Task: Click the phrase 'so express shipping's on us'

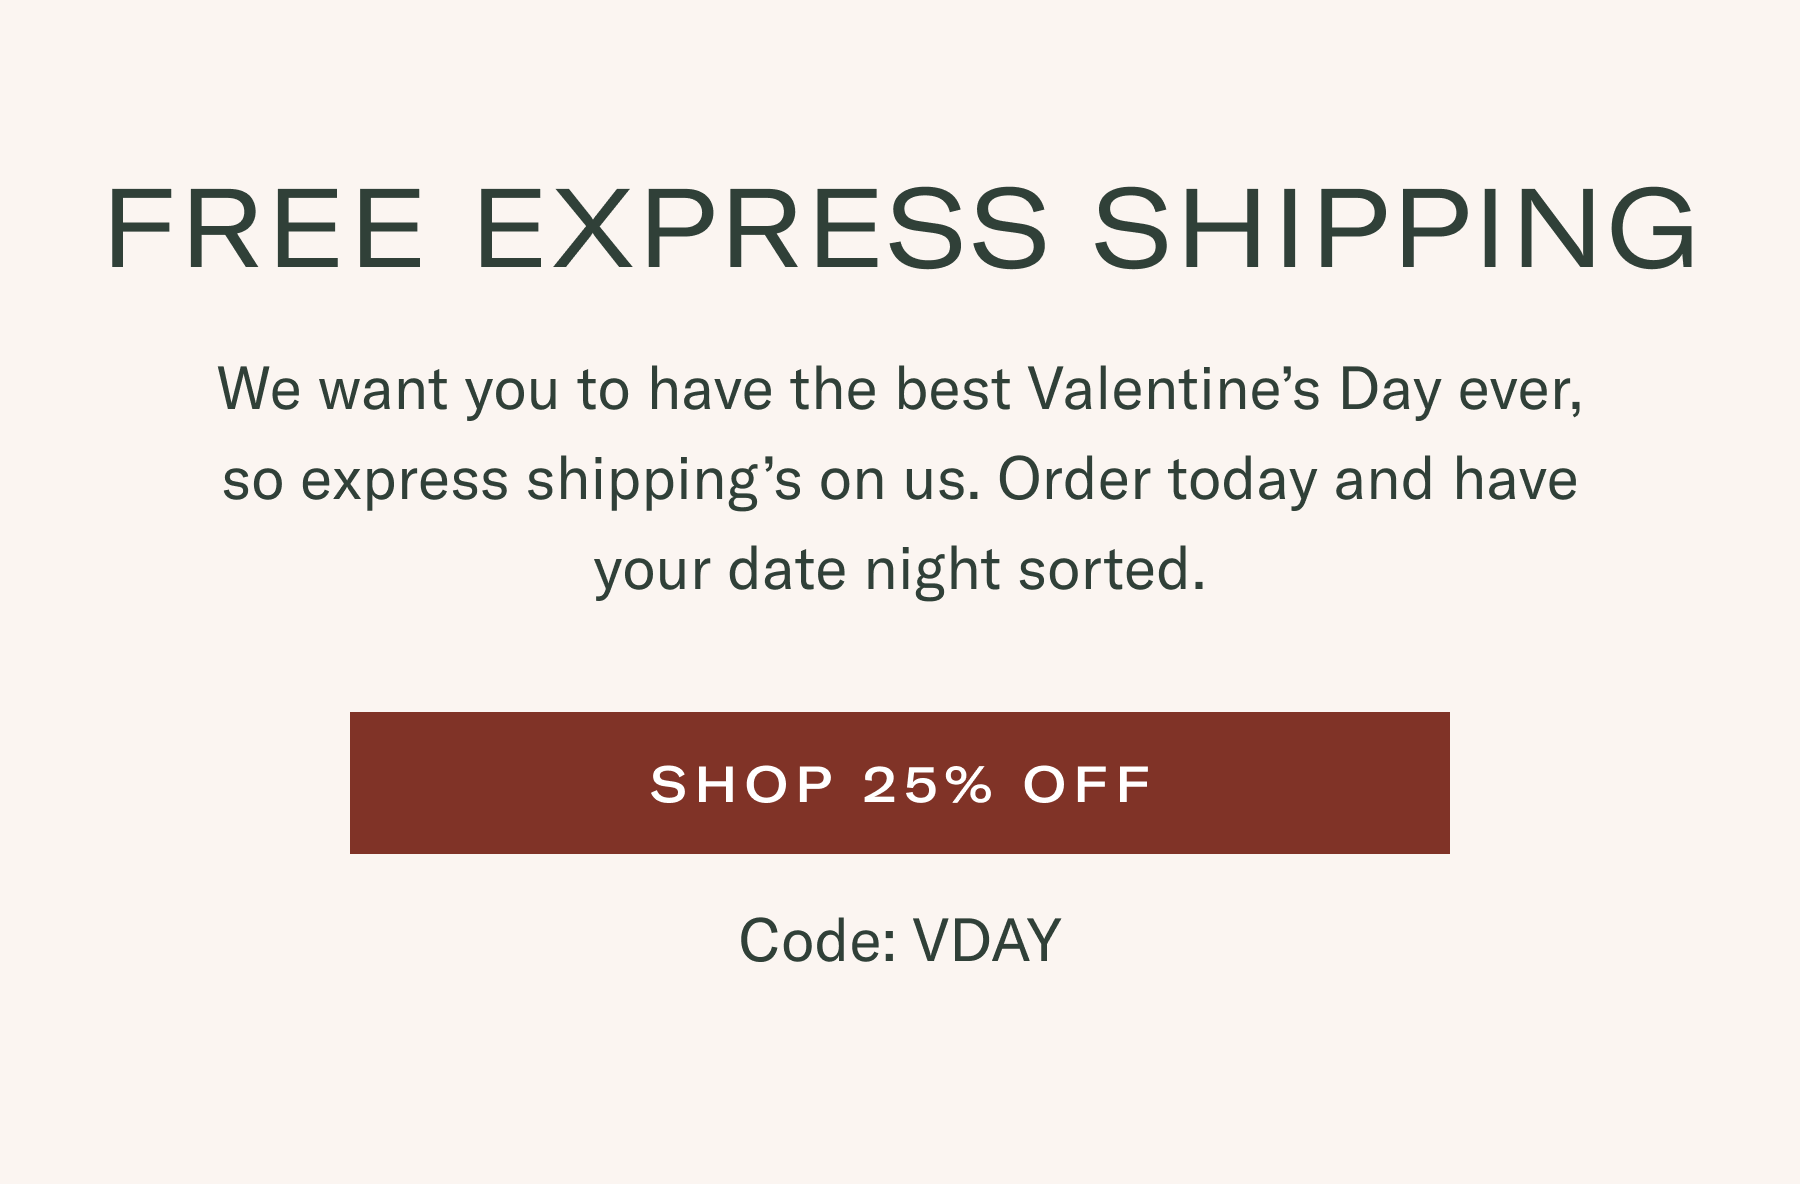Action: click(x=596, y=480)
